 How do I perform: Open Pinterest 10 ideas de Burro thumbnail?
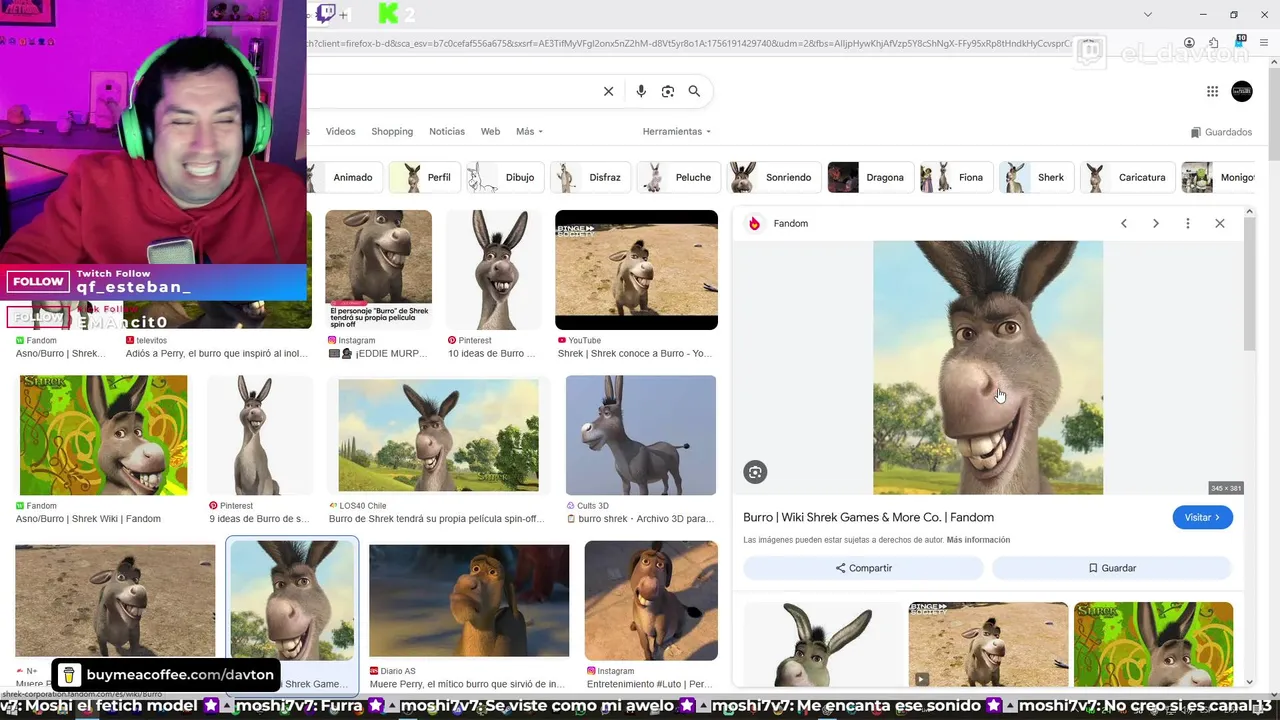point(495,270)
